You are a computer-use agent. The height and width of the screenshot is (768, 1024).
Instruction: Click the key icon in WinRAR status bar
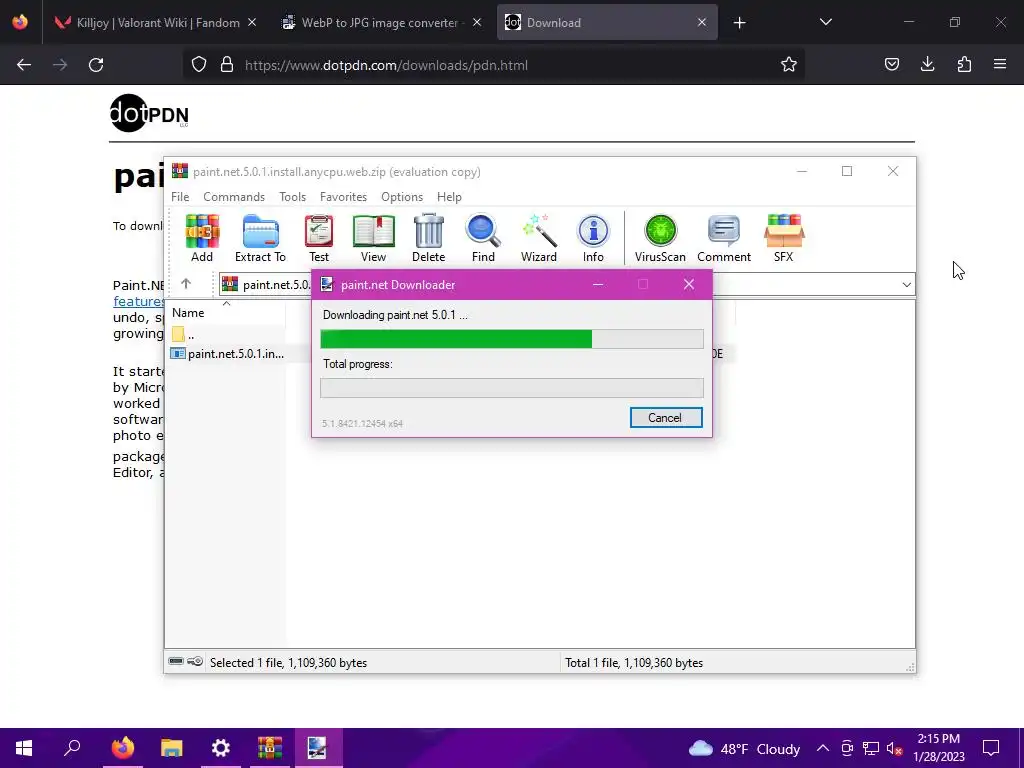[x=195, y=662]
